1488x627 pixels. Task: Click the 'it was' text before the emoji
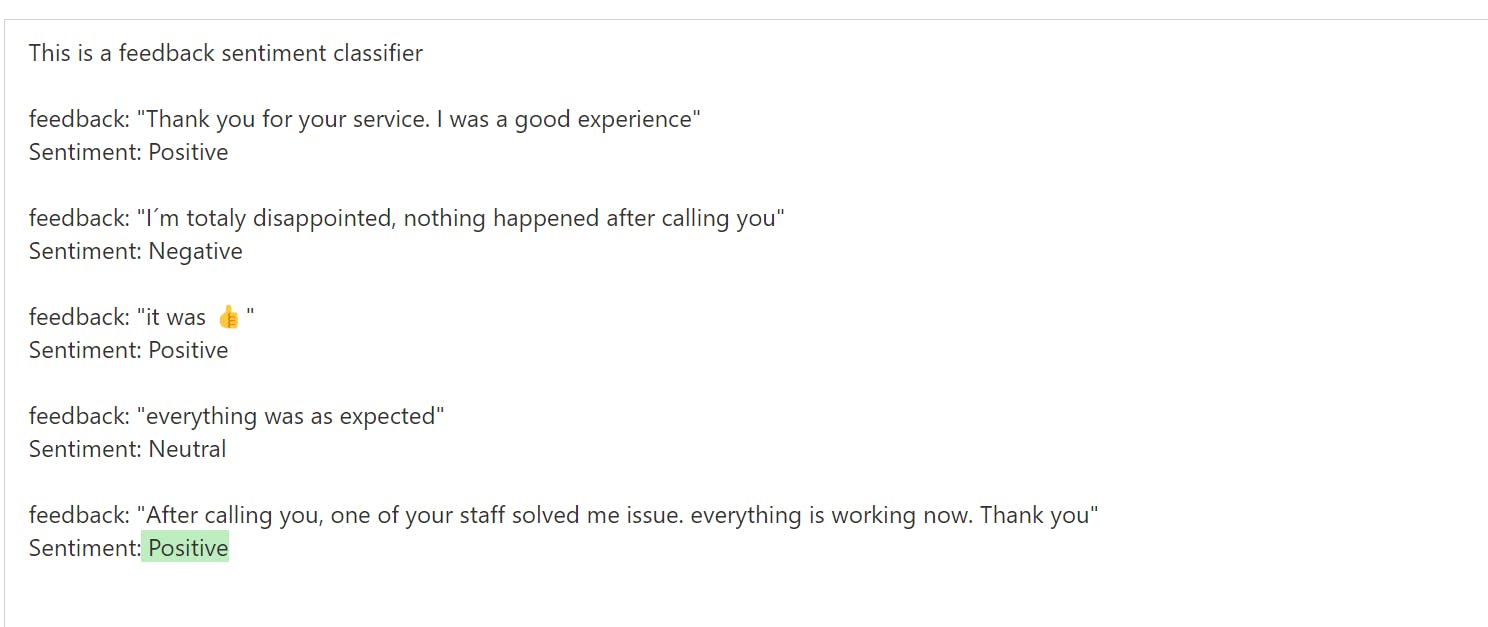point(176,317)
